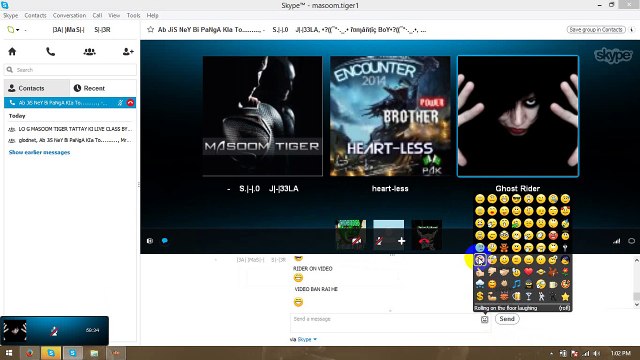Click Show earlier messages link
Image resolution: width=640 pixels, height=360 pixels.
click(39, 152)
